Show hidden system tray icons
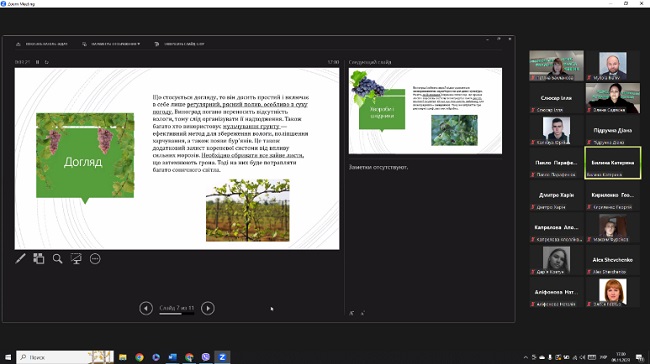Image resolution: width=650 pixels, height=364 pixels. click(x=526, y=357)
